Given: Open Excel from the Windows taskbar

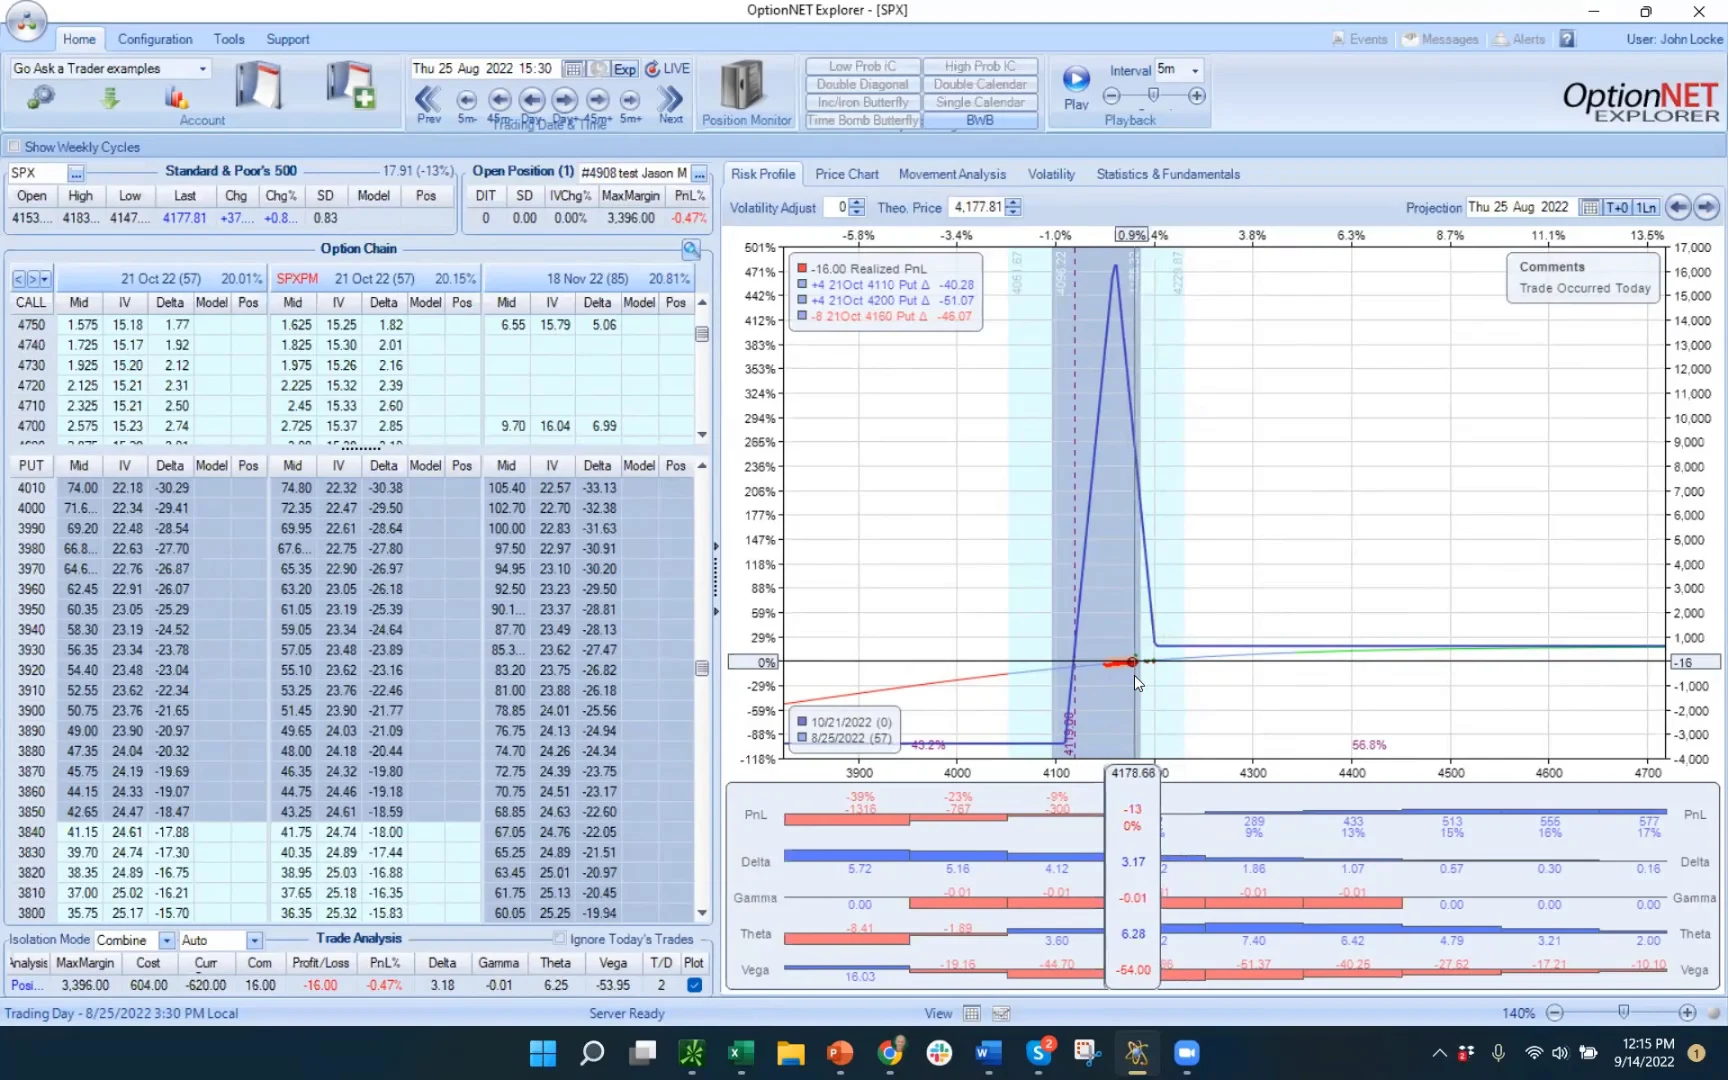Looking at the screenshot, I should [741, 1053].
